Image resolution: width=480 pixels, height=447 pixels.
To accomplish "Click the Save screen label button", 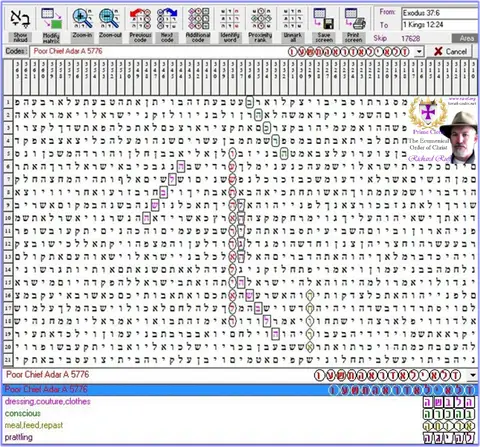I will click(x=324, y=37).
